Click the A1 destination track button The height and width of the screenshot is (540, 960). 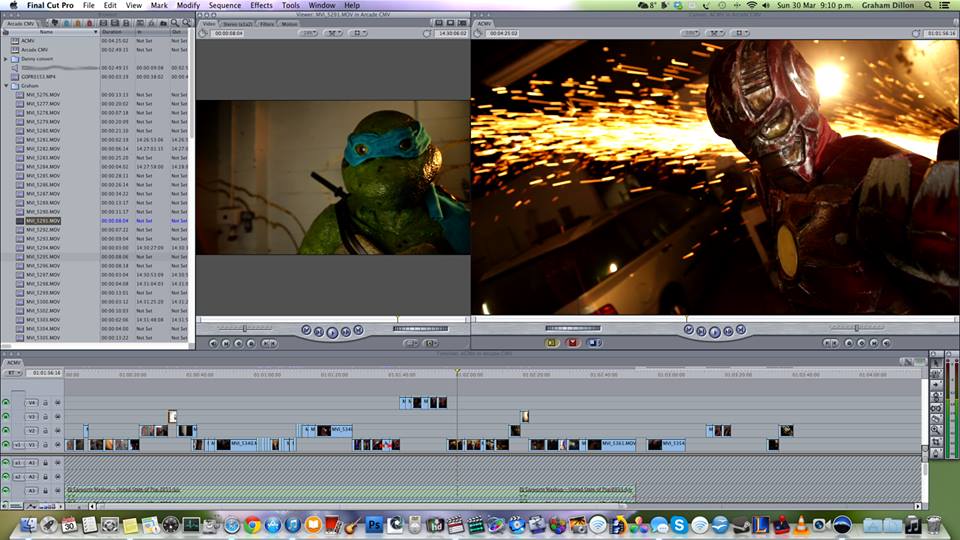pos(31,462)
